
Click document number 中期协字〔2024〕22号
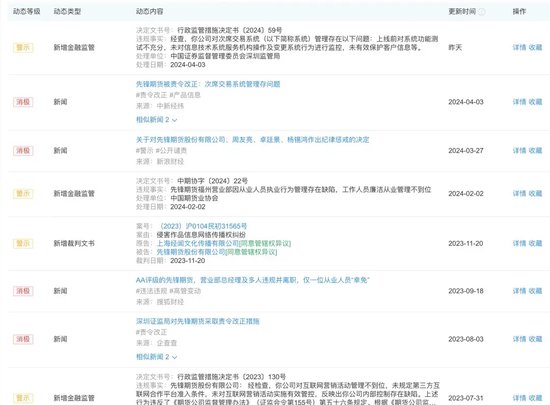tap(212, 181)
